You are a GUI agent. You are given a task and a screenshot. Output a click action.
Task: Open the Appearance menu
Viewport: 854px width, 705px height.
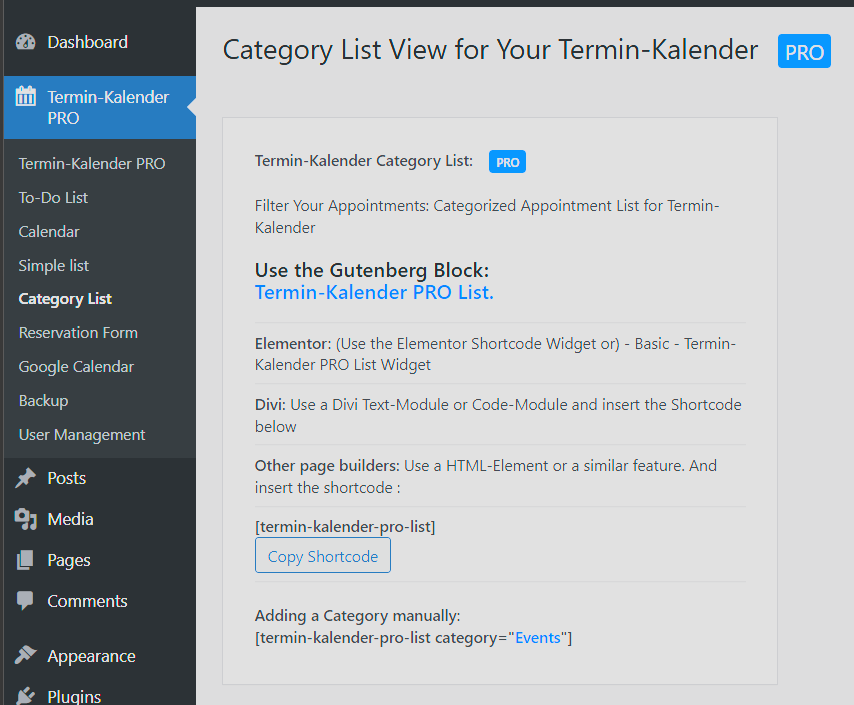tap(100, 656)
